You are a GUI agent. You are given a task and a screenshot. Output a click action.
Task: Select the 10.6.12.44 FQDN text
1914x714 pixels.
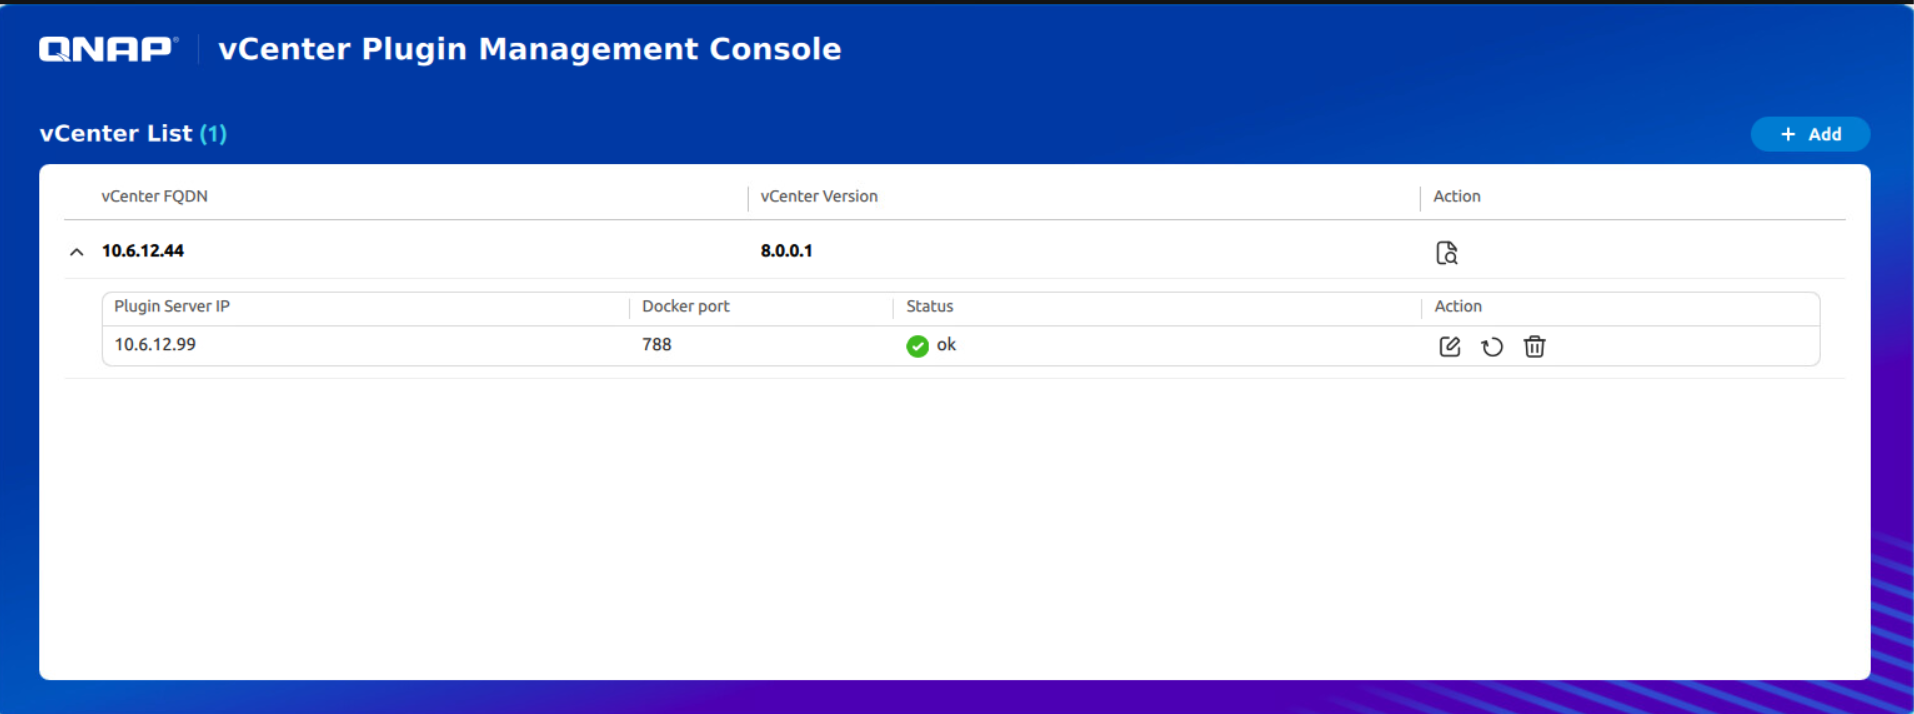(x=143, y=251)
